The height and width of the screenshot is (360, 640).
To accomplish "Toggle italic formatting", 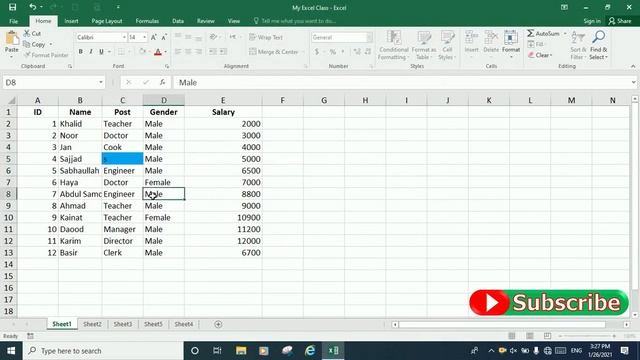I will click(91, 52).
